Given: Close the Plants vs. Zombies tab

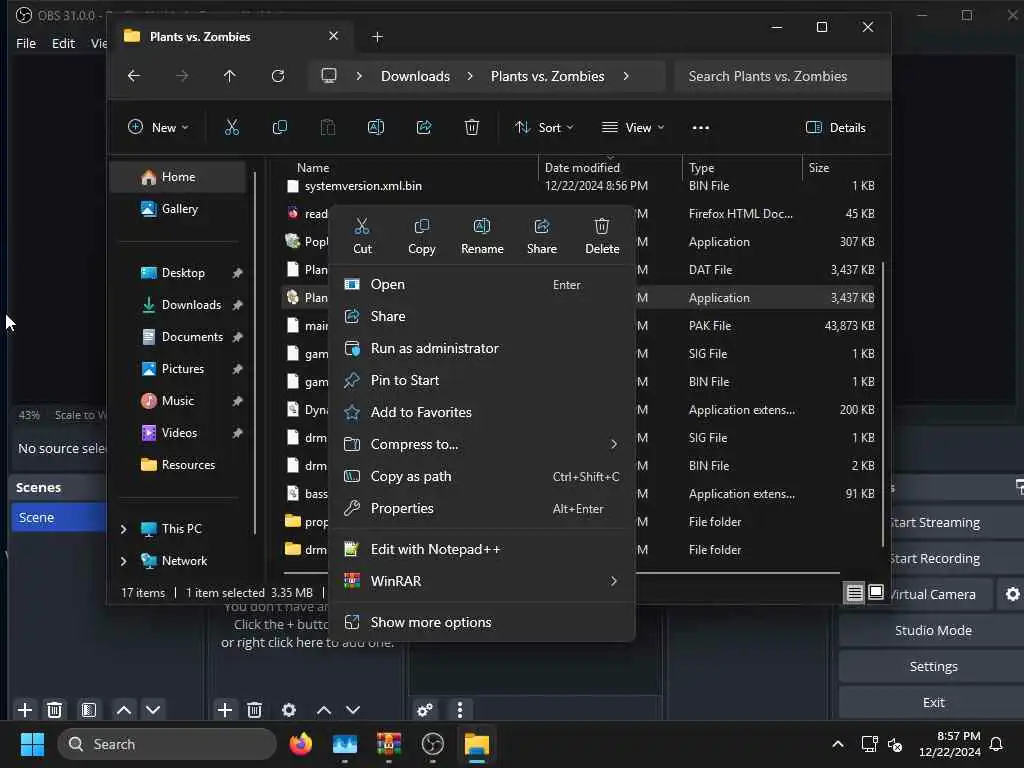Looking at the screenshot, I should tap(333, 36).
